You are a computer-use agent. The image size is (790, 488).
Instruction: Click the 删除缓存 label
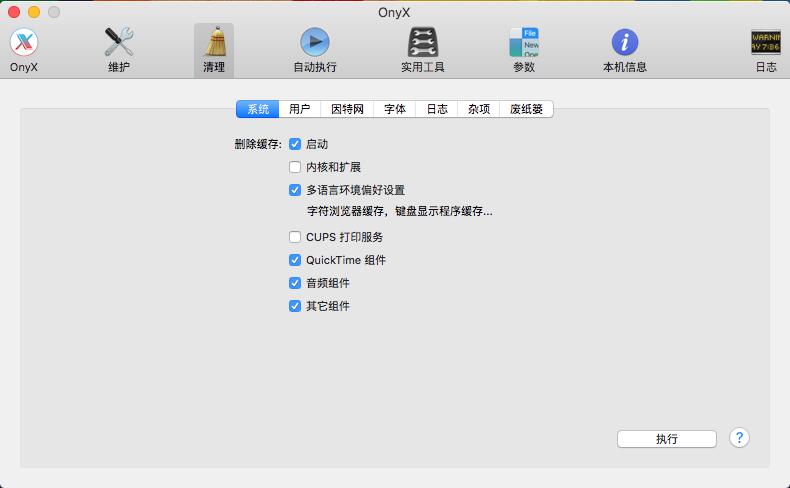pos(258,144)
